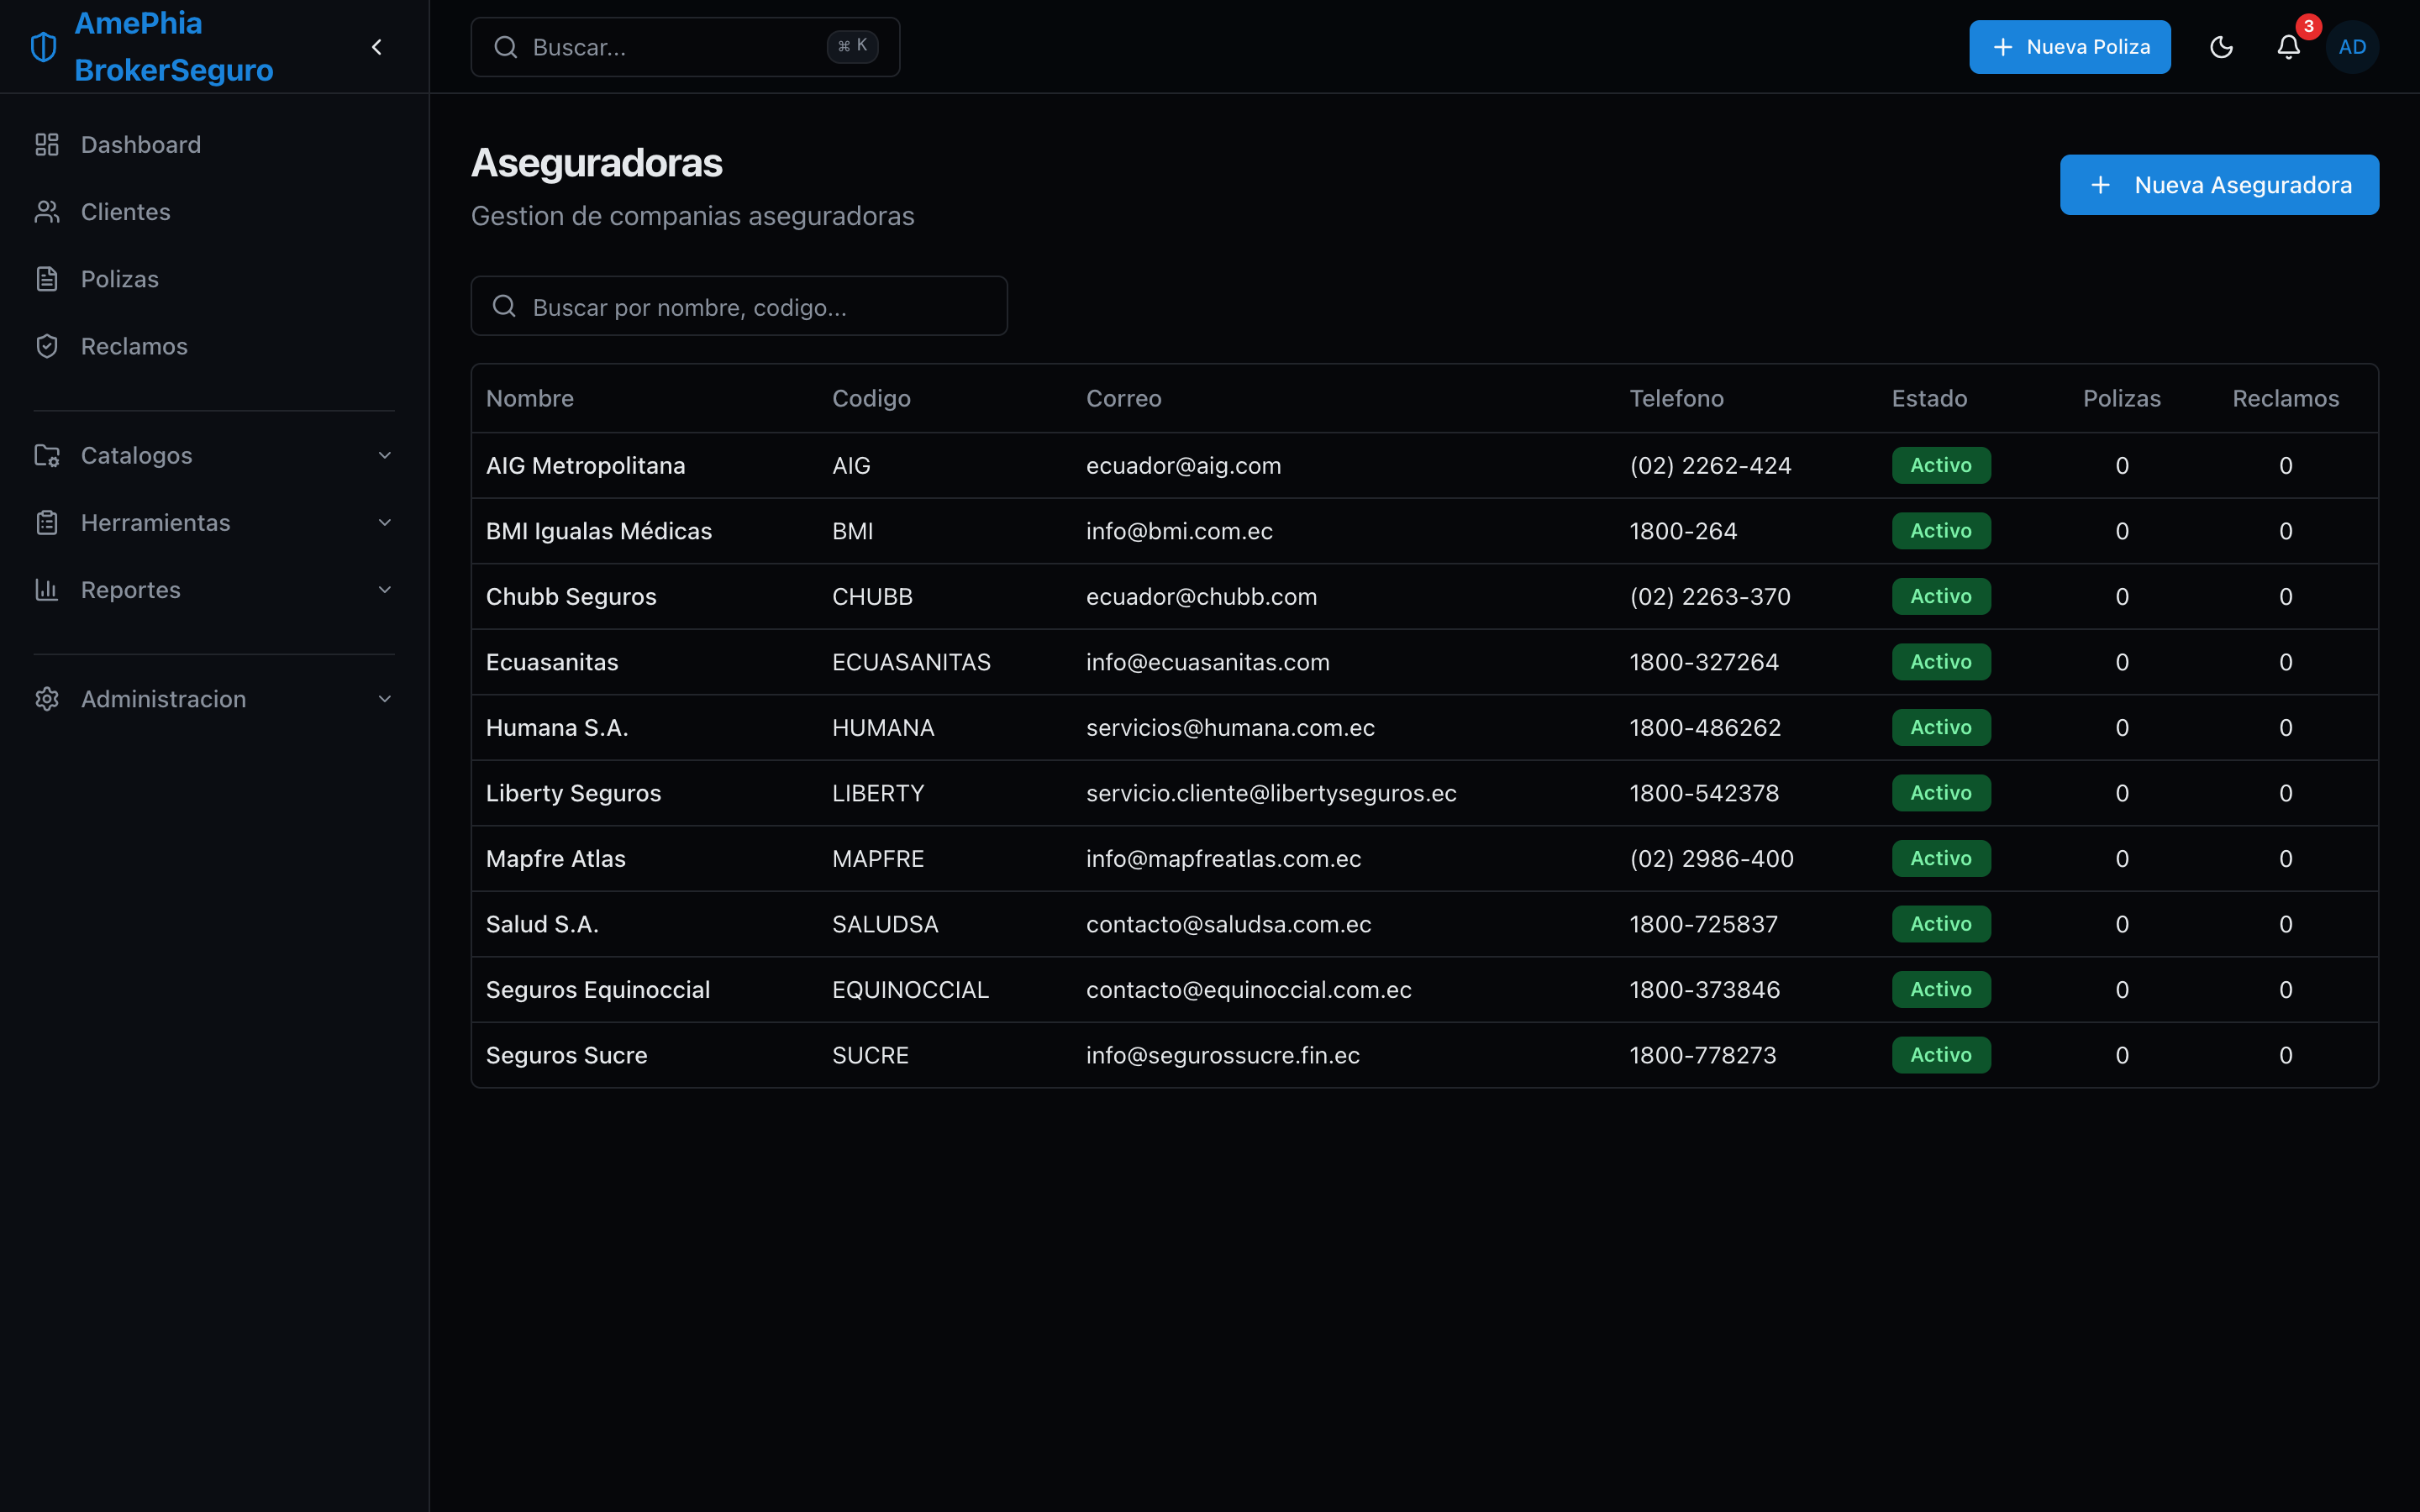This screenshot has width=2420, height=1512.
Task: Click the AmePhia shield logo icon
Action: point(44,47)
